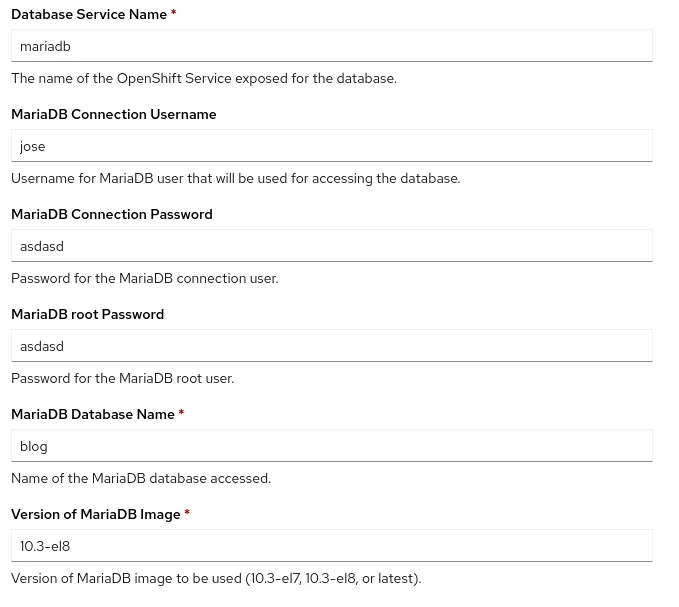Screen dimensions: 679x607
Task: Click the "MariaDB Connection Password" label
Action: click(x=111, y=214)
